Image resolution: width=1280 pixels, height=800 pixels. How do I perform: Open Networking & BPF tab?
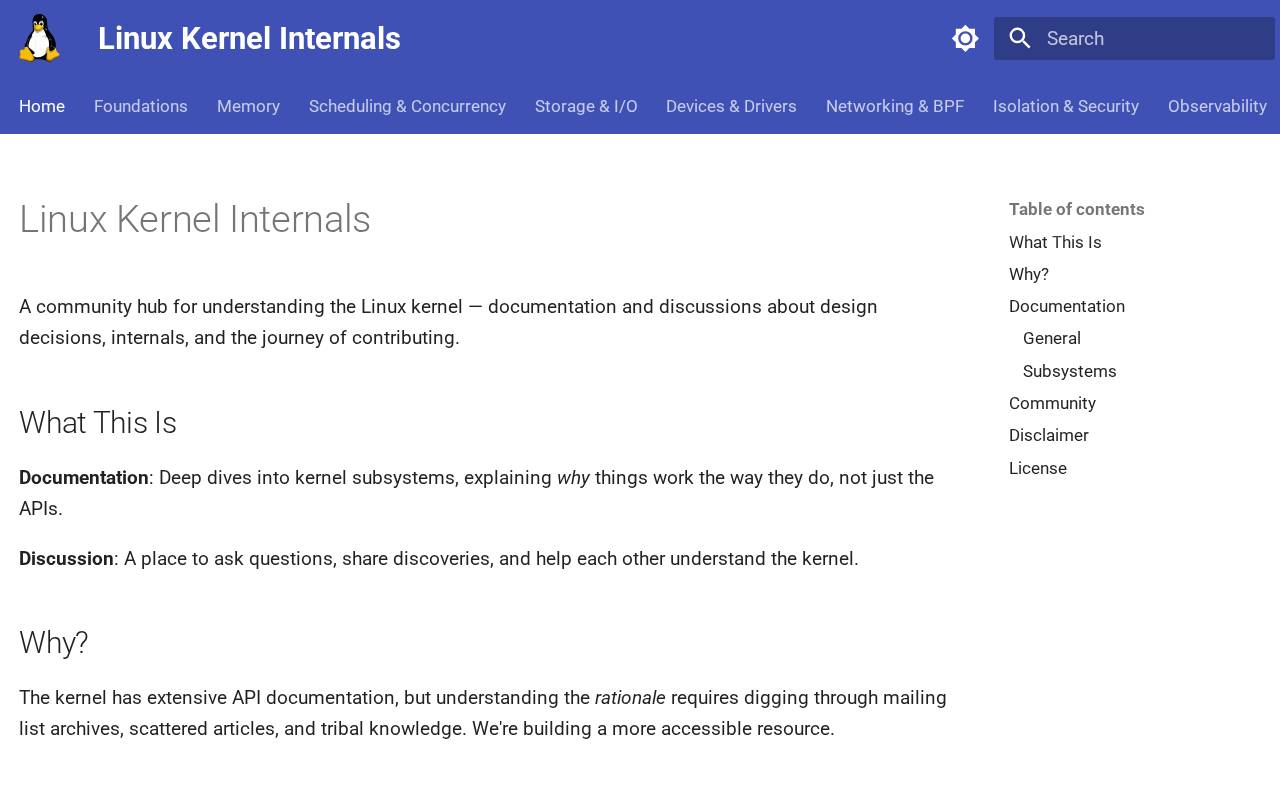(895, 106)
